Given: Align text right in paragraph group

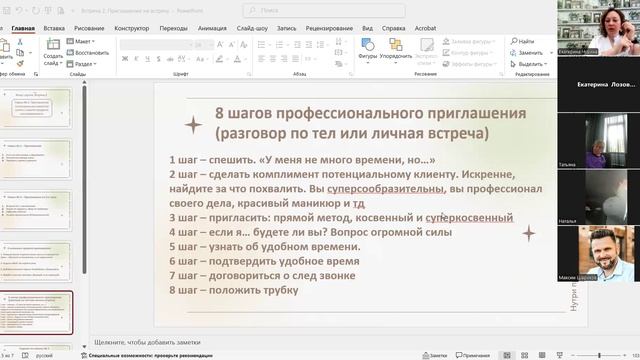Looking at the screenshot, I should [x=284, y=59].
